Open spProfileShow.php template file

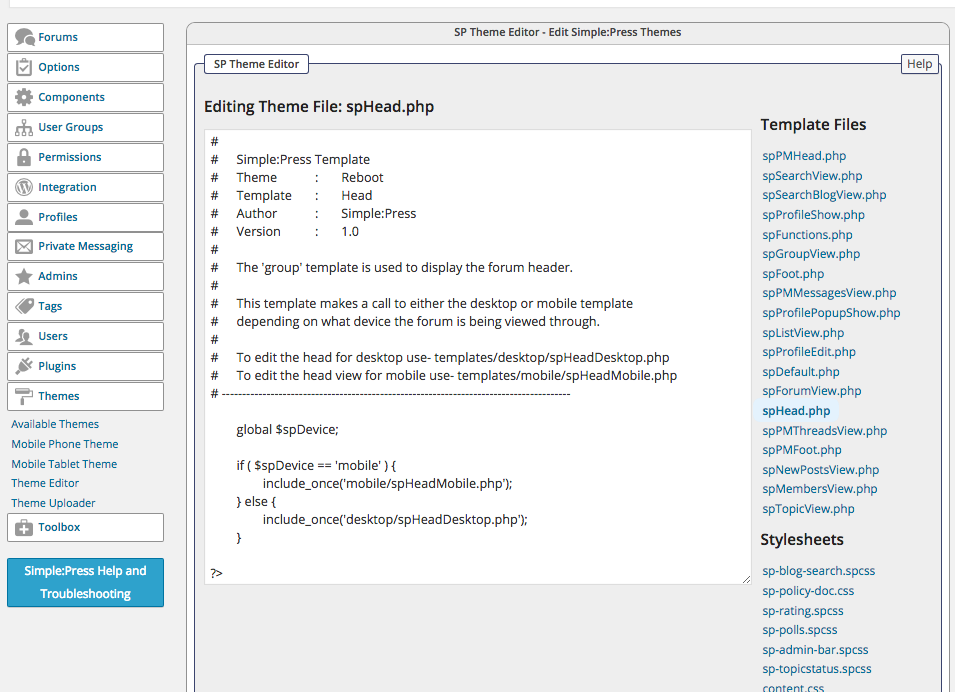pyautogui.click(x=813, y=215)
